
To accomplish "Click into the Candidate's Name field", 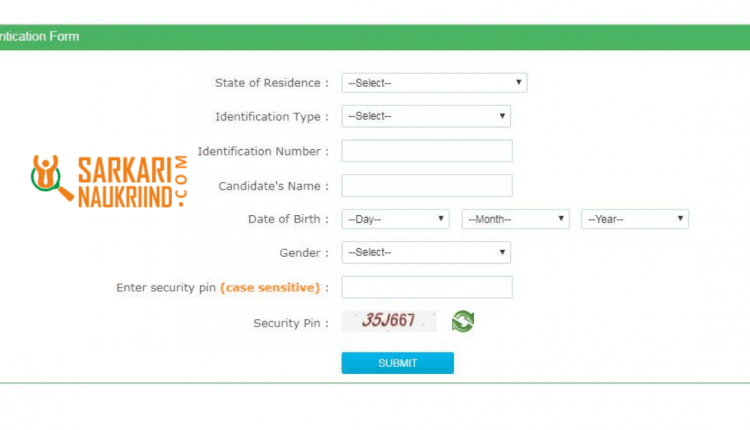I will coord(427,186).
